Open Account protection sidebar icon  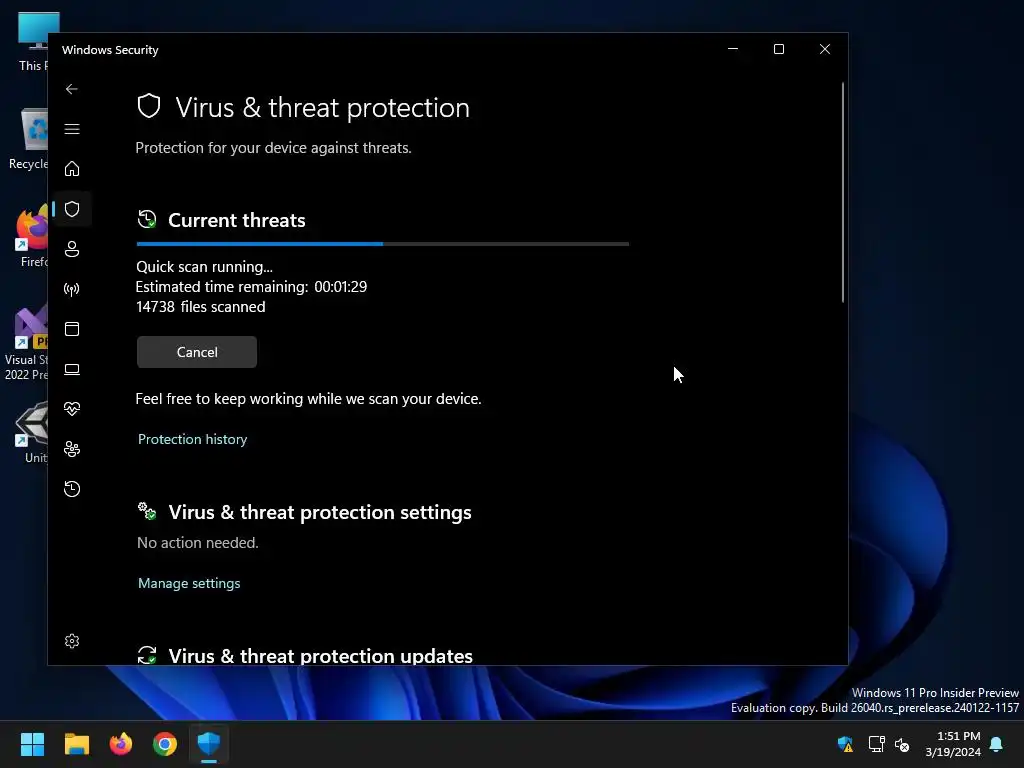[72, 249]
